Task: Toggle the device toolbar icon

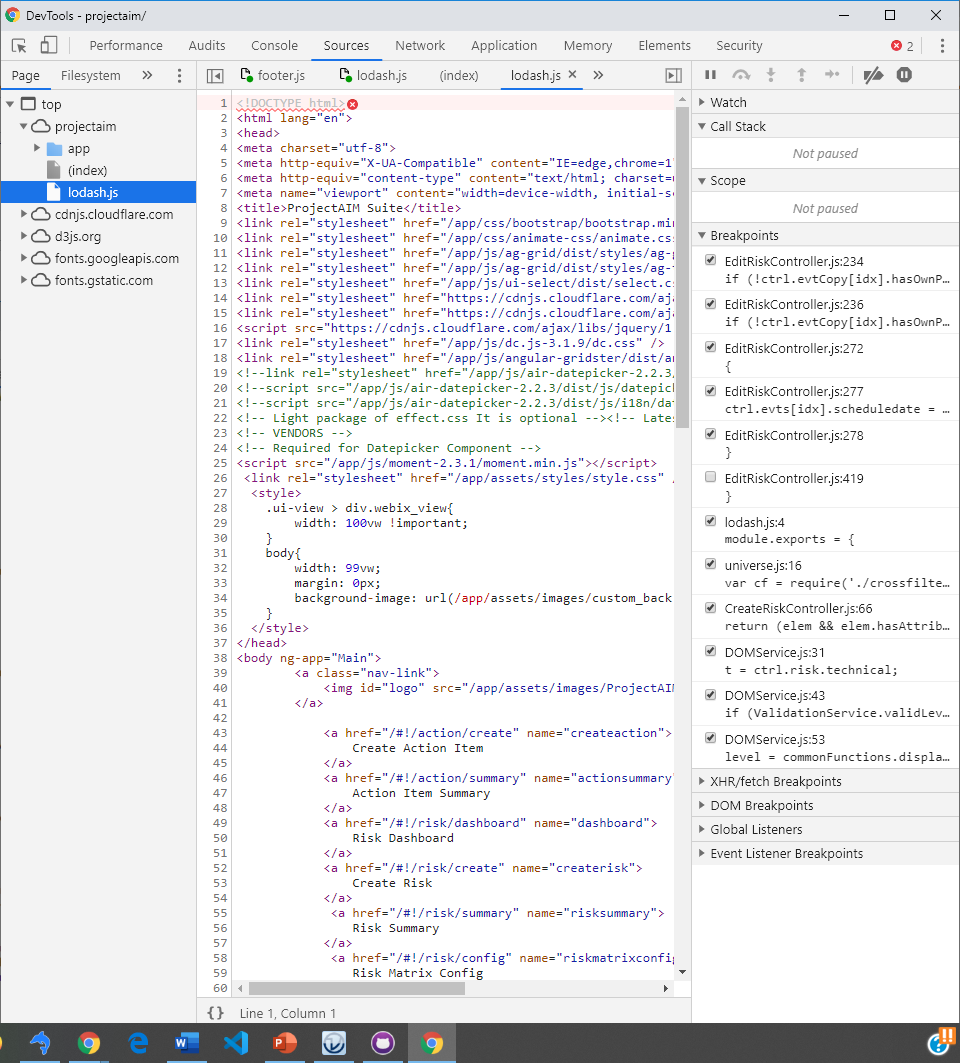Action: coord(48,45)
